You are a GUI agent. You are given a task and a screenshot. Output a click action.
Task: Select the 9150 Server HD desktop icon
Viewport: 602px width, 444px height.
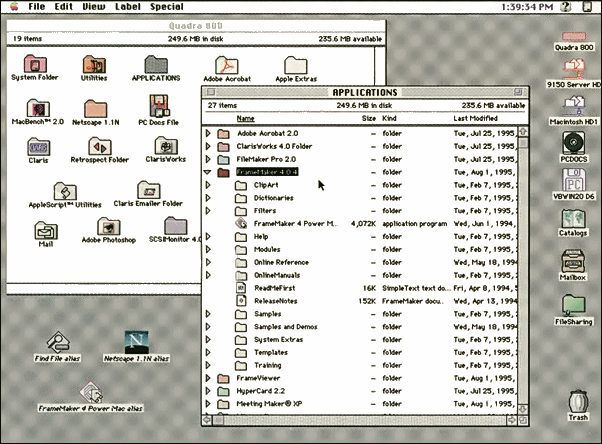tap(574, 69)
